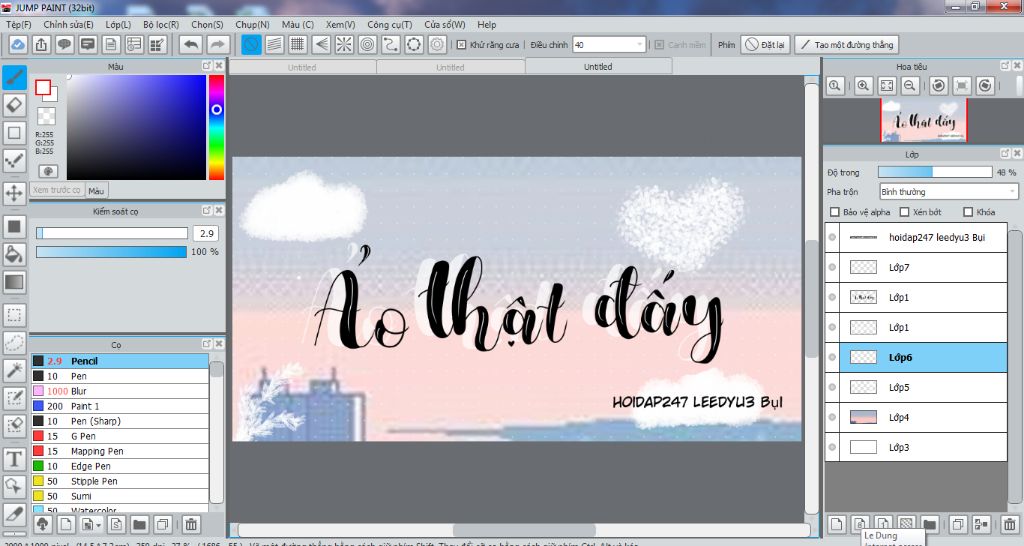Undock the Hoa tiêu navigator panel
Viewport: 1024px width, 546px height.
pyautogui.click(x=1005, y=66)
